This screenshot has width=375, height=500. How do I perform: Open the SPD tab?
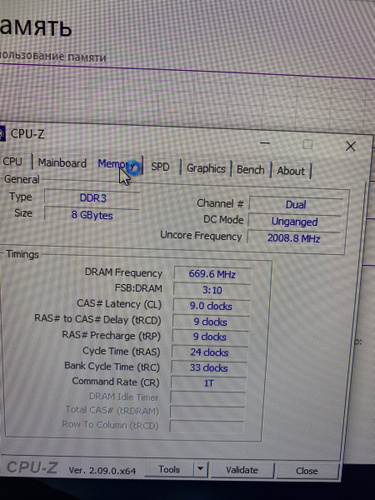point(160,167)
